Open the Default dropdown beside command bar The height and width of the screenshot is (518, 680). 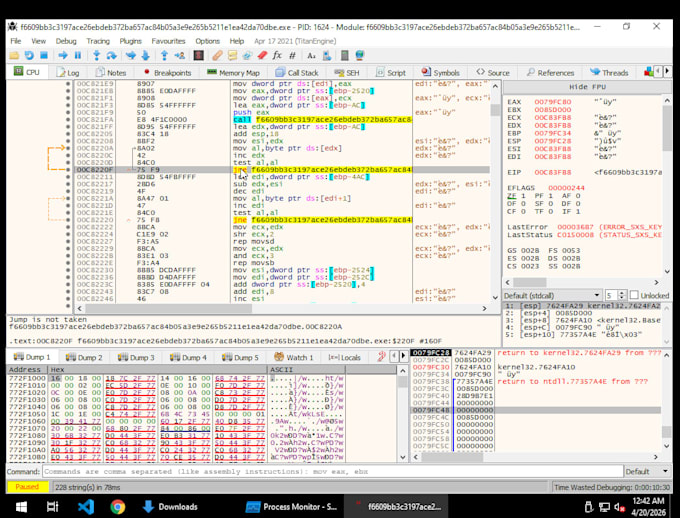(x=646, y=472)
